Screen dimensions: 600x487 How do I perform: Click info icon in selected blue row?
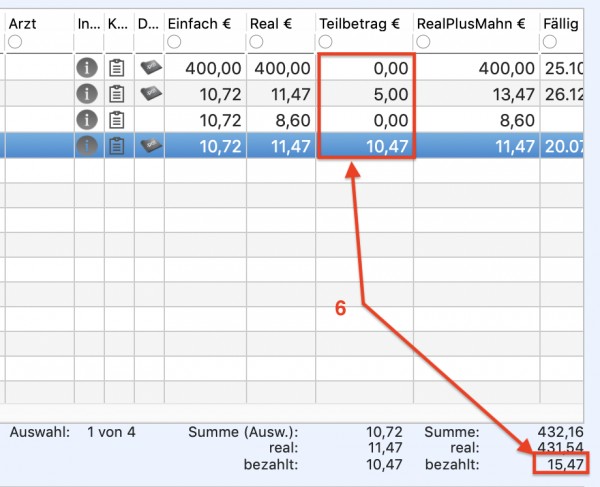(87, 146)
